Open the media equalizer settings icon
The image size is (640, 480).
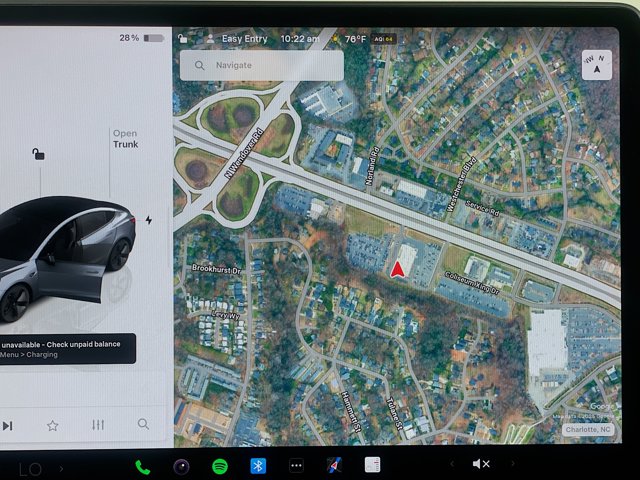click(98, 425)
